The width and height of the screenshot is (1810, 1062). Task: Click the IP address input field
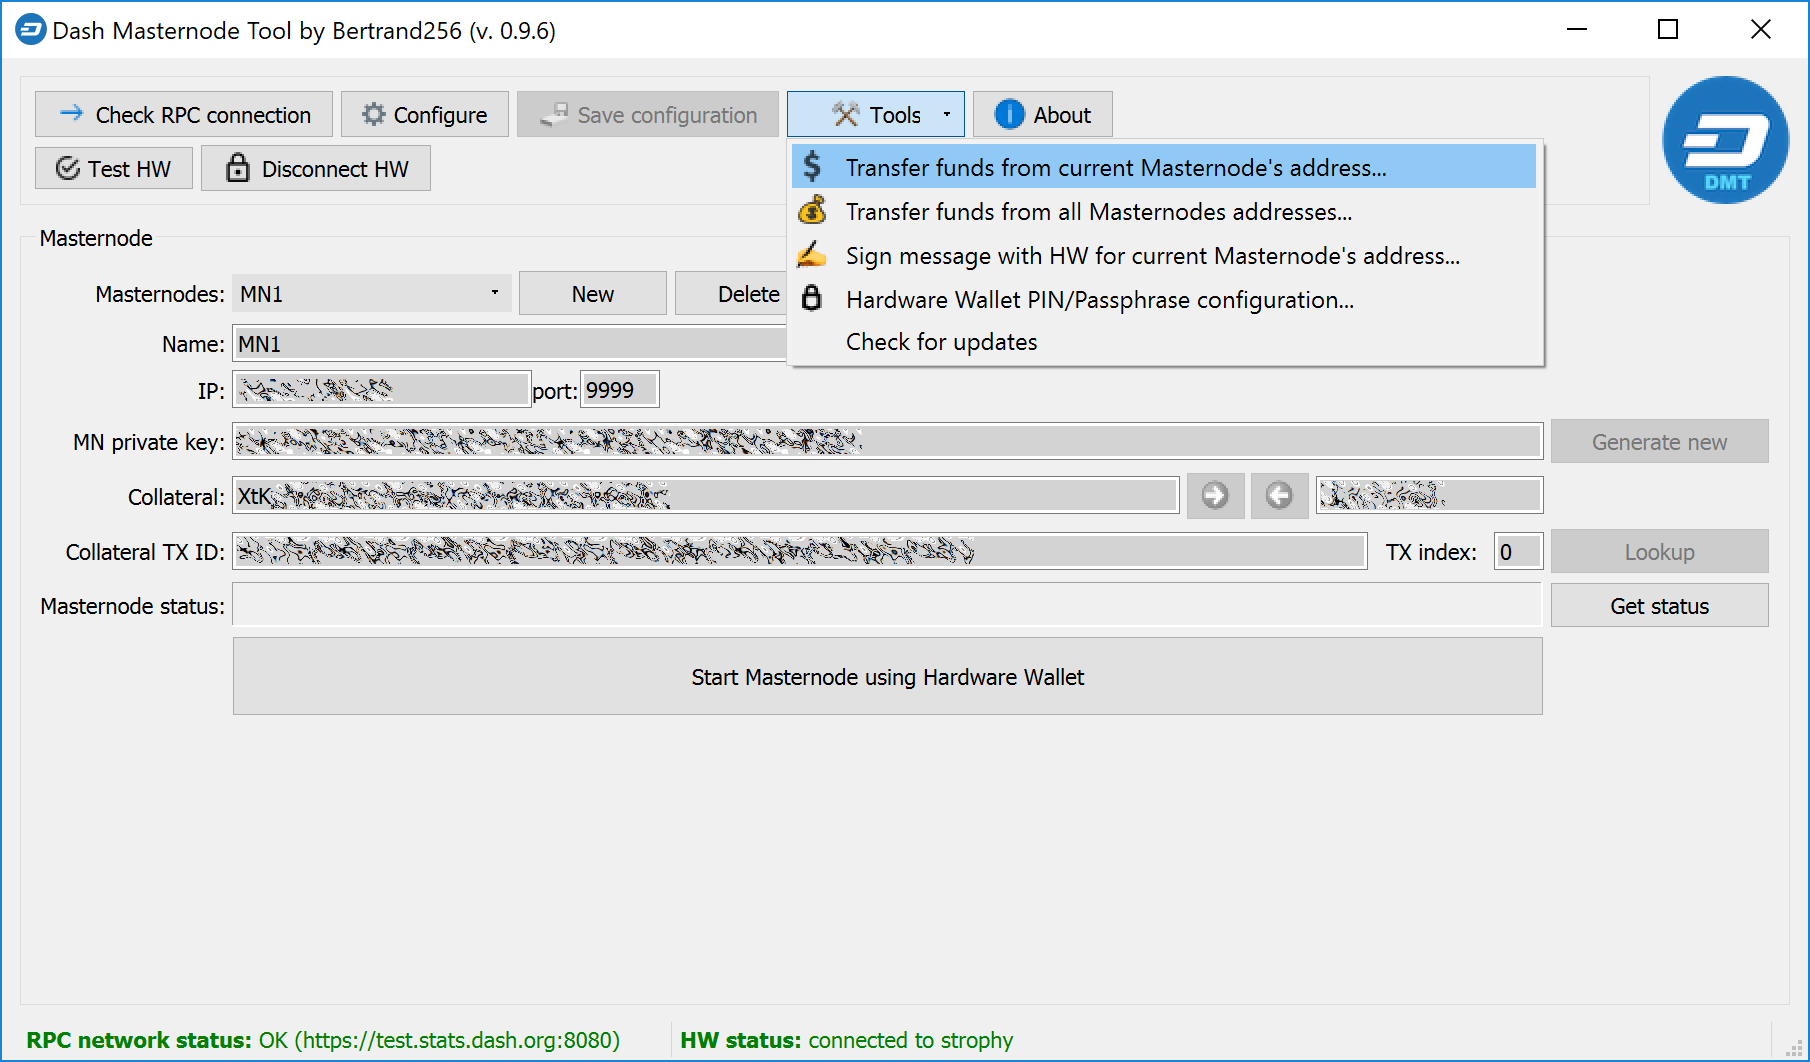(381, 390)
